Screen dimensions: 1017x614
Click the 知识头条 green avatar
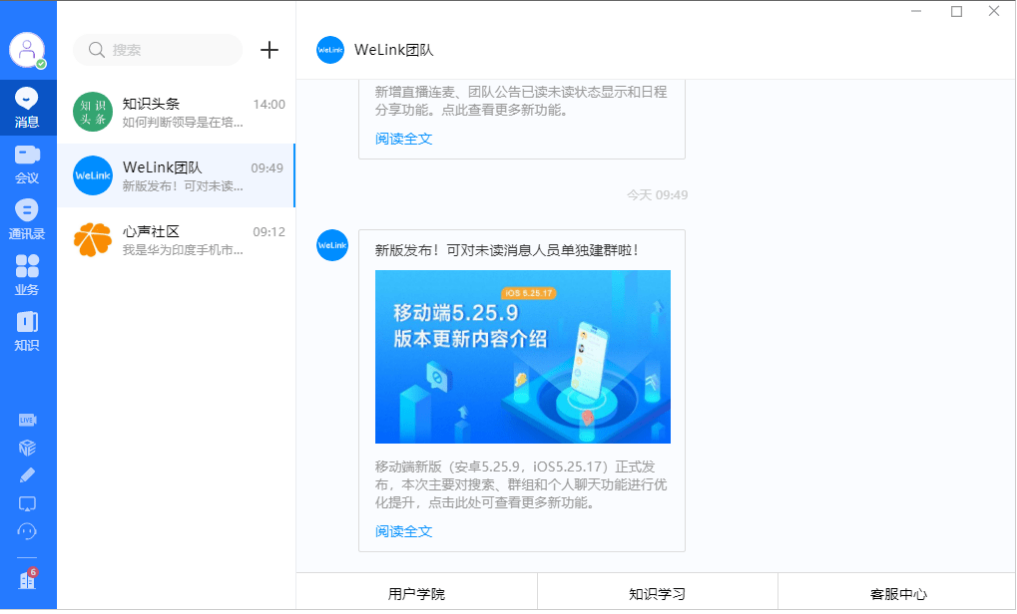(x=93, y=112)
